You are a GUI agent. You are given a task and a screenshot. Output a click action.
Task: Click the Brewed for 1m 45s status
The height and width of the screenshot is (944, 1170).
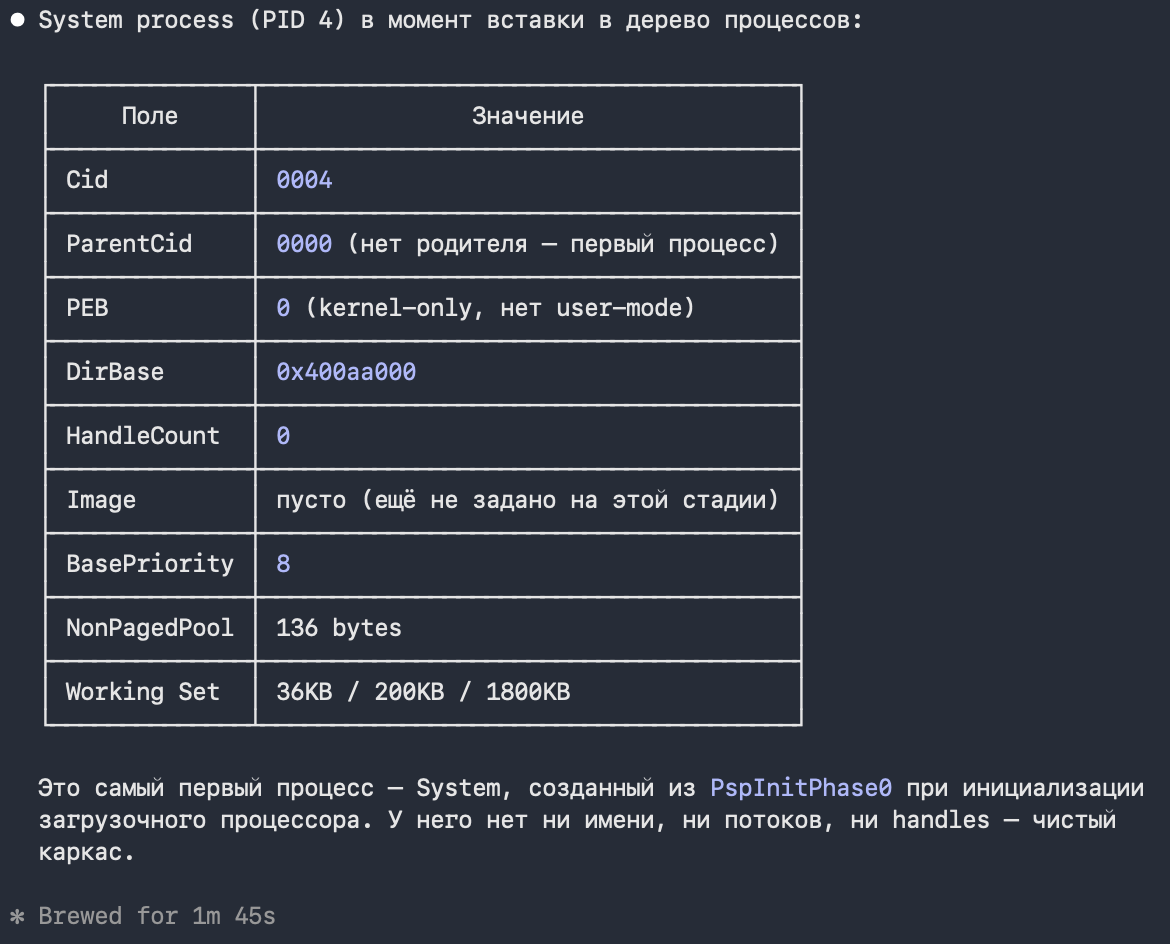pyautogui.click(x=157, y=916)
